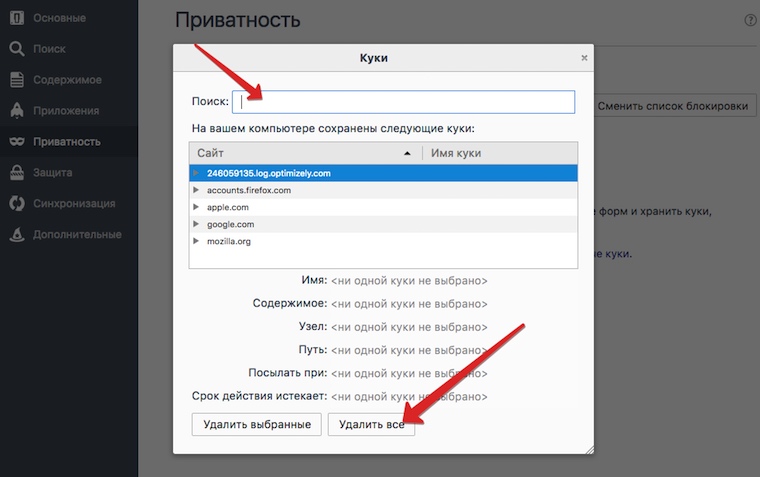
Task: Open the Поиск settings section
Action: (49, 49)
